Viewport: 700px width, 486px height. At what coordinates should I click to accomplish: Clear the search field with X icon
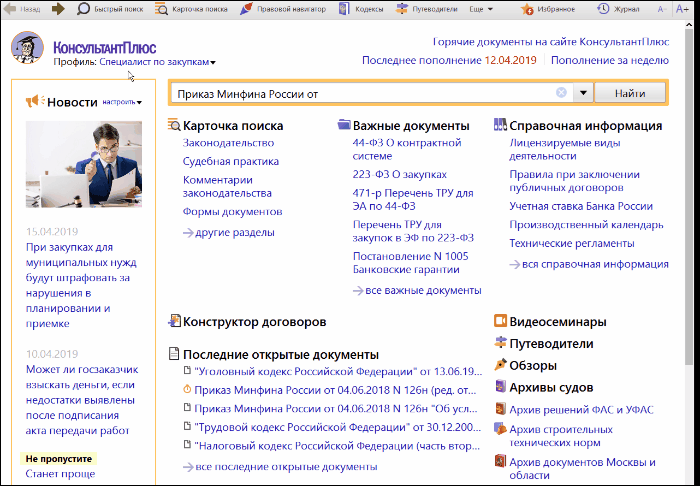pos(561,92)
